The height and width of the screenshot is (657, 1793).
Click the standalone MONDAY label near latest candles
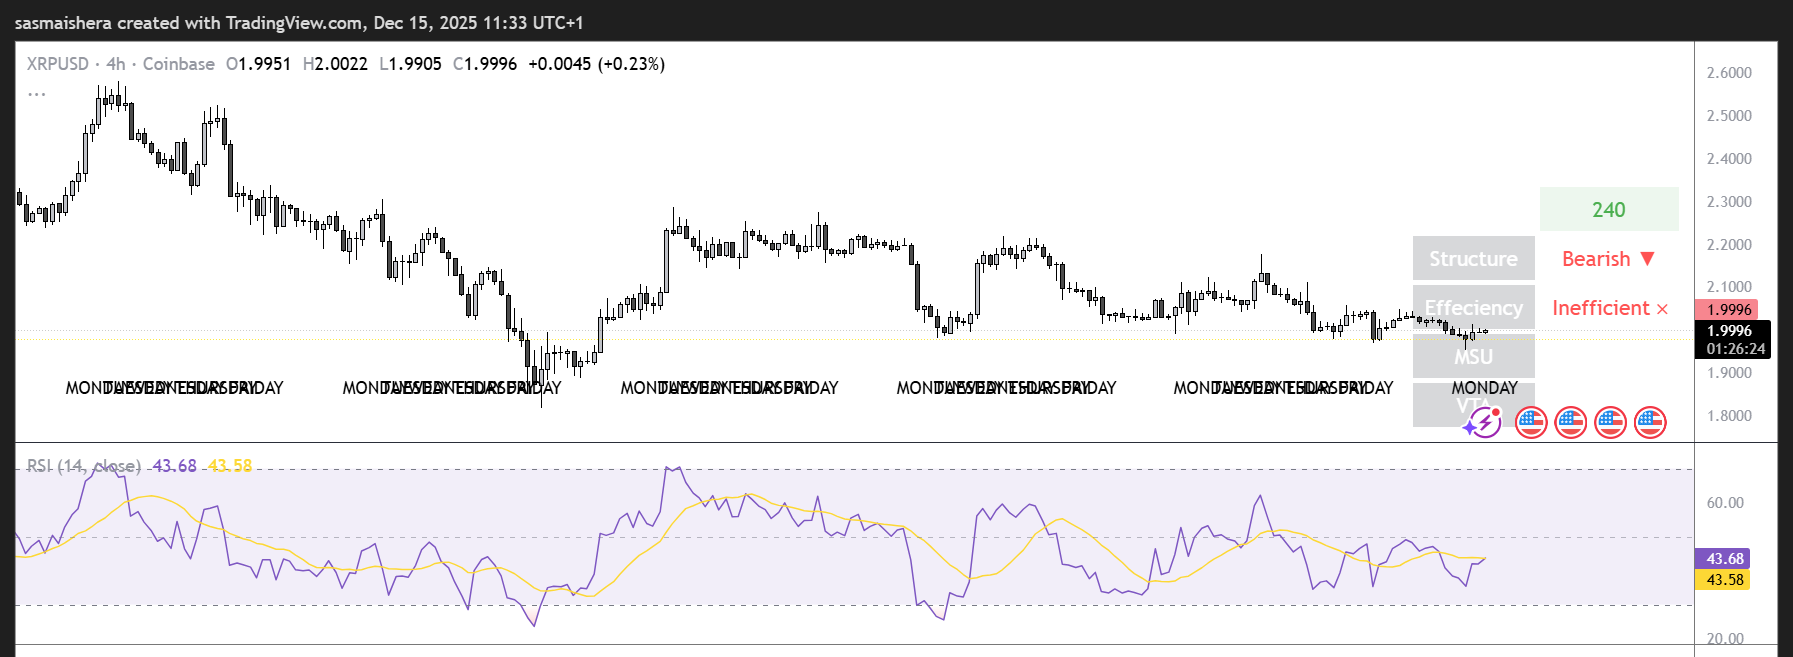1485,388
